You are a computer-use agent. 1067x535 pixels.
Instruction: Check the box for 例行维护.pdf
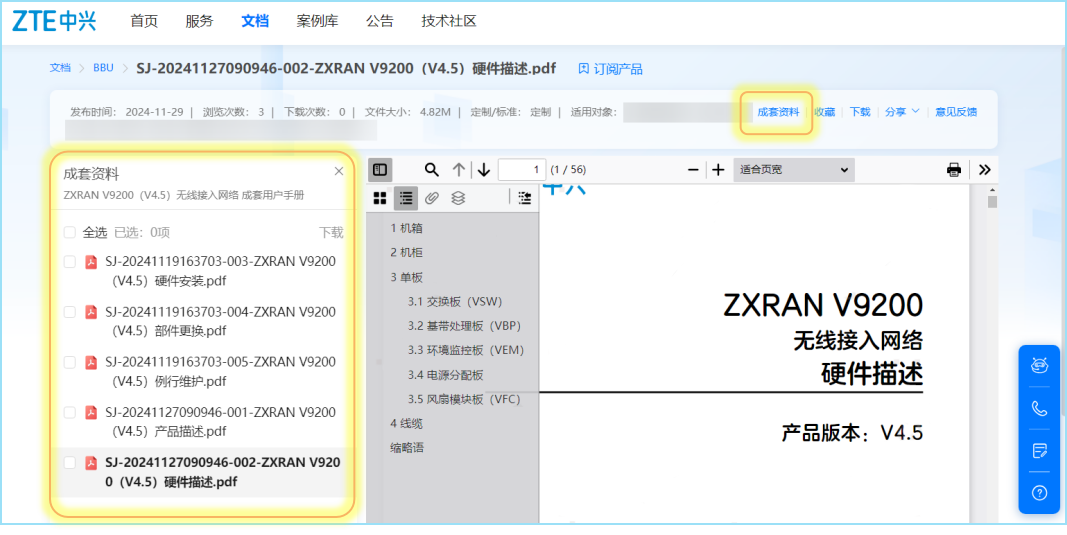tap(69, 362)
